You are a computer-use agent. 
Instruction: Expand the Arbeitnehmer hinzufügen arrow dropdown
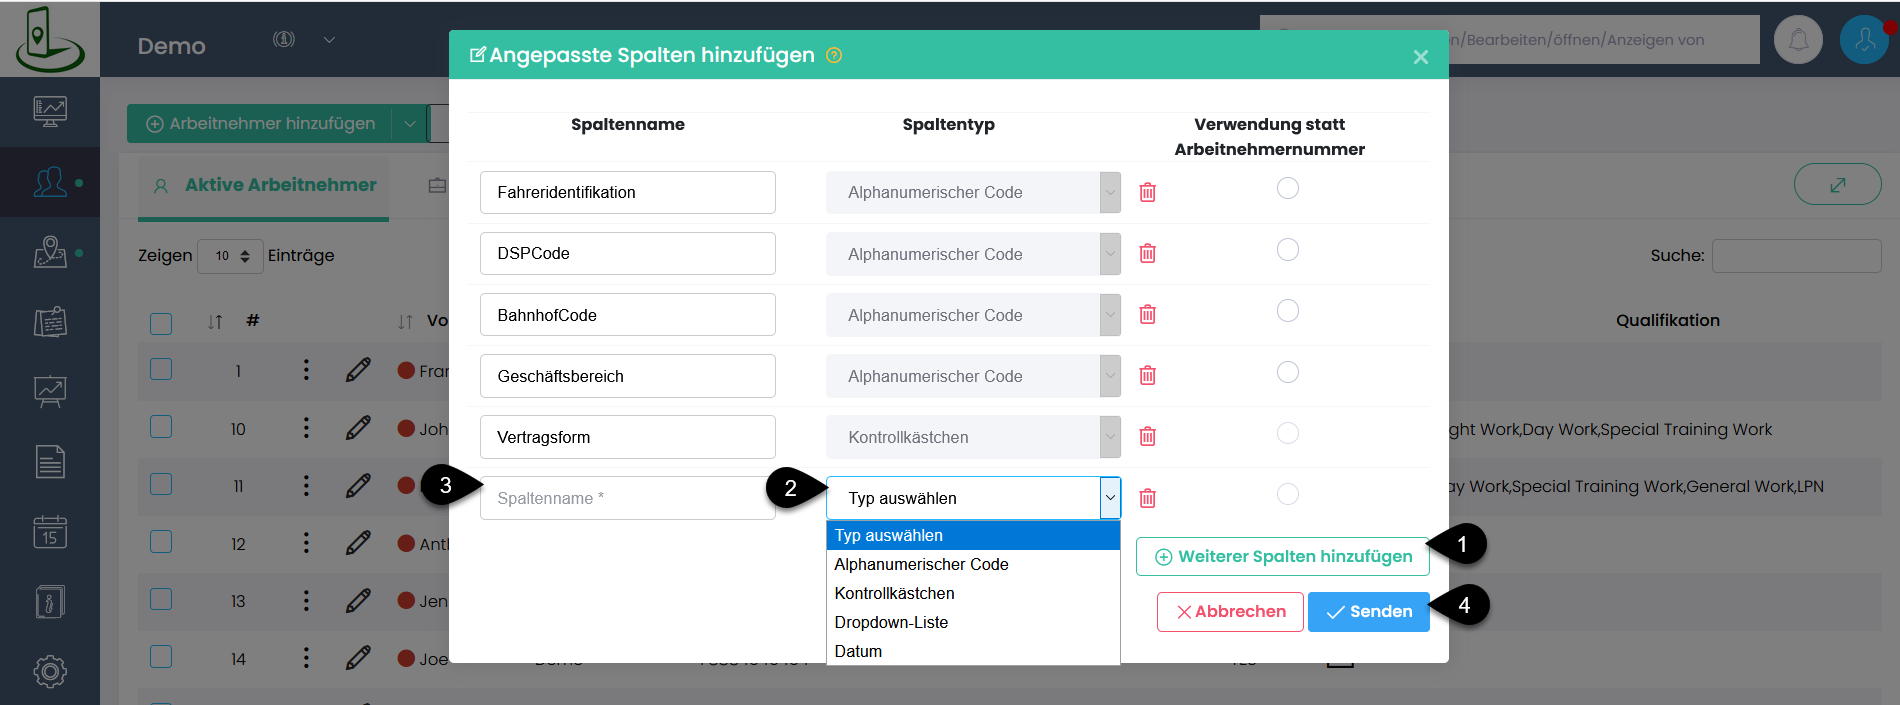pos(409,124)
